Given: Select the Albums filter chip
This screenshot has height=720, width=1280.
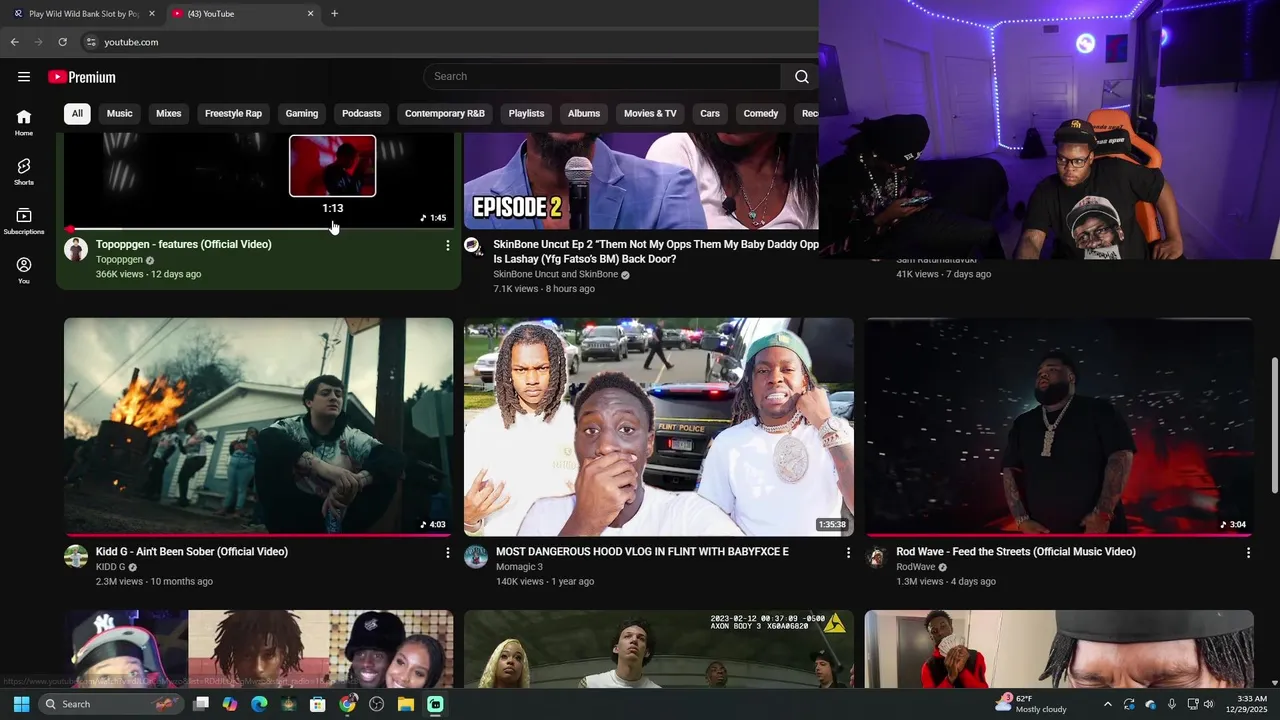Looking at the screenshot, I should tap(584, 113).
